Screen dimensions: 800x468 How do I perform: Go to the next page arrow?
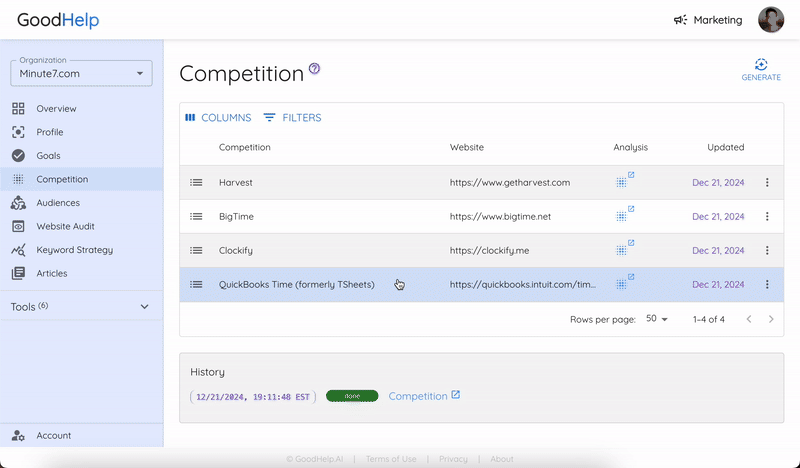click(771, 319)
